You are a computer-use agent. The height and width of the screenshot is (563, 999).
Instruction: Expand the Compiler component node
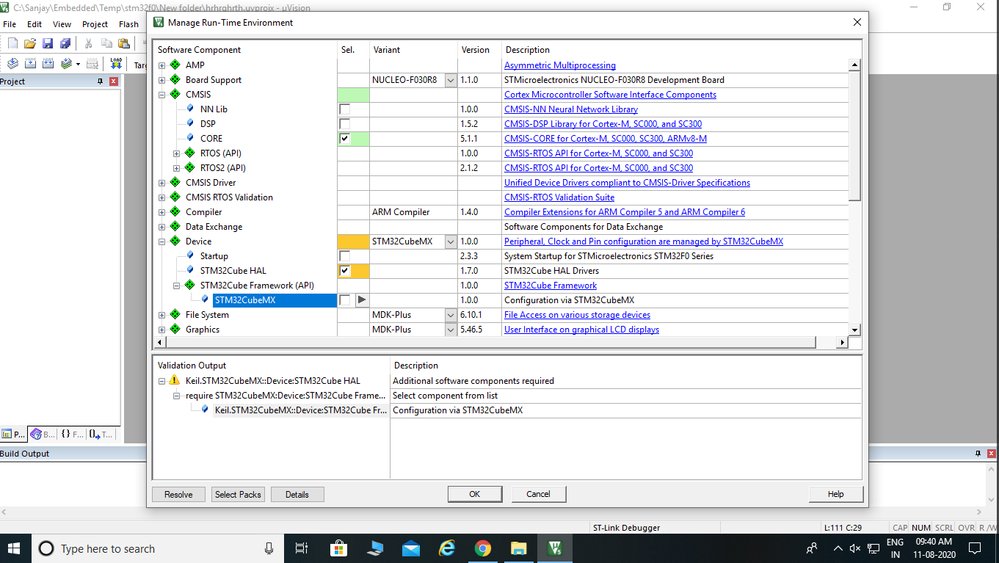(x=162, y=212)
